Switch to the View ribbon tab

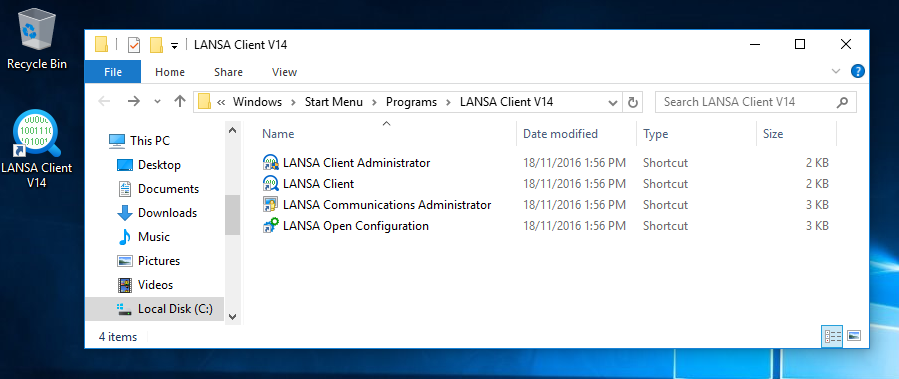pyautogui.click(x=284, y=72)
